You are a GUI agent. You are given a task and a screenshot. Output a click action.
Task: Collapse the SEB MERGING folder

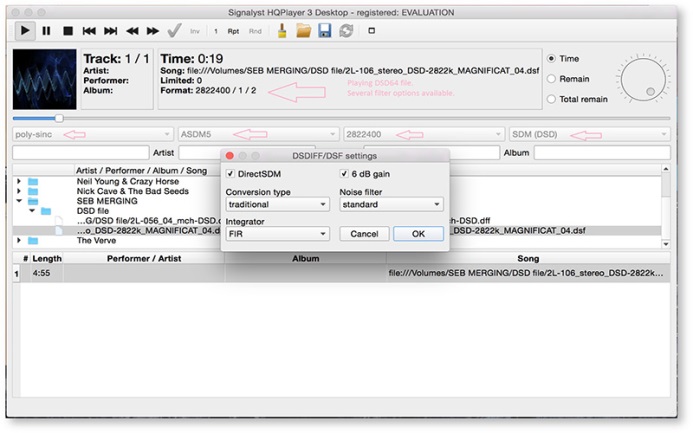(x=19, y=201)
